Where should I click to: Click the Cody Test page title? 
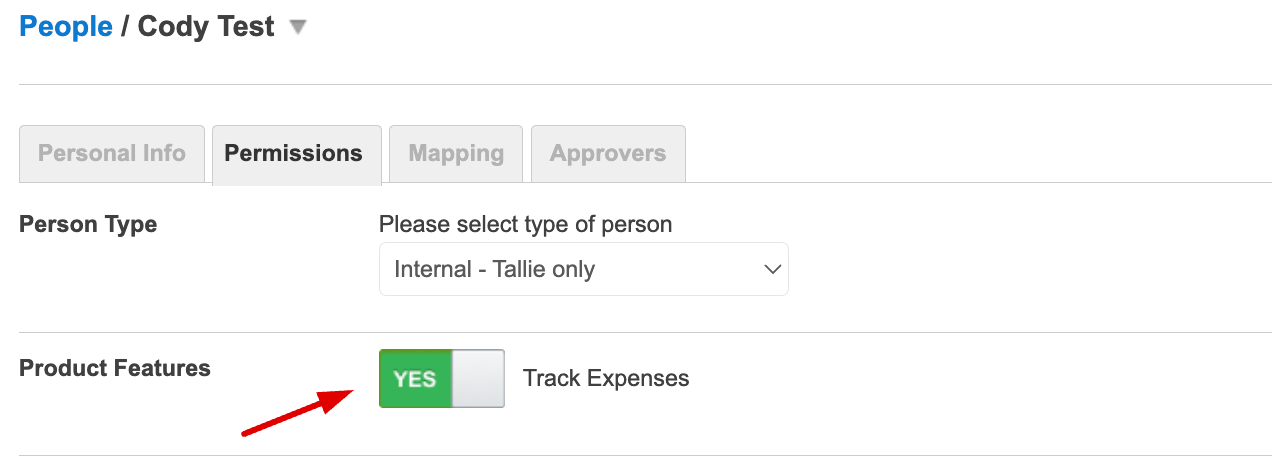pyautogui.click(x=206, y=27)
